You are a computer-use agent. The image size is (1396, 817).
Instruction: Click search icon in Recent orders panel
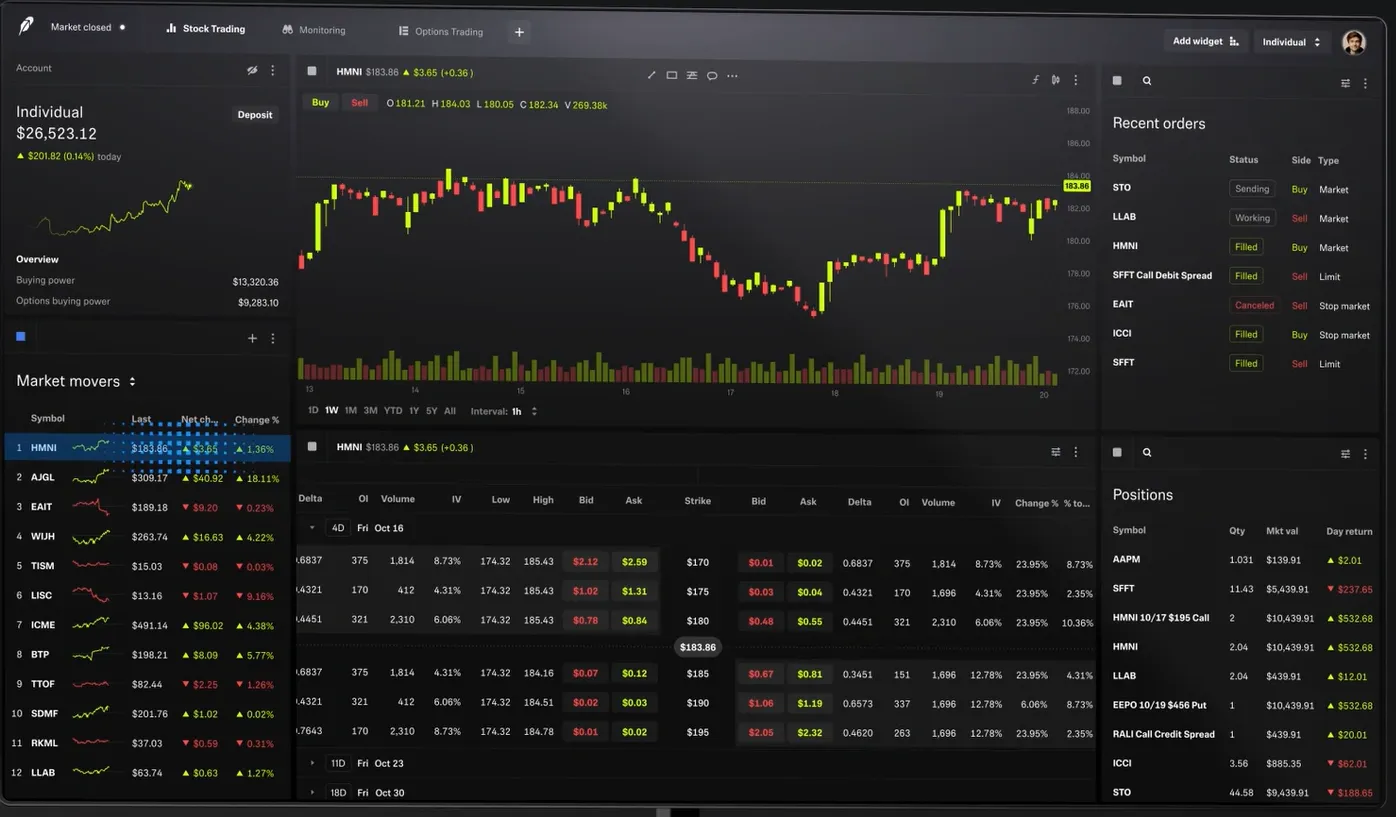(1147, 81)
